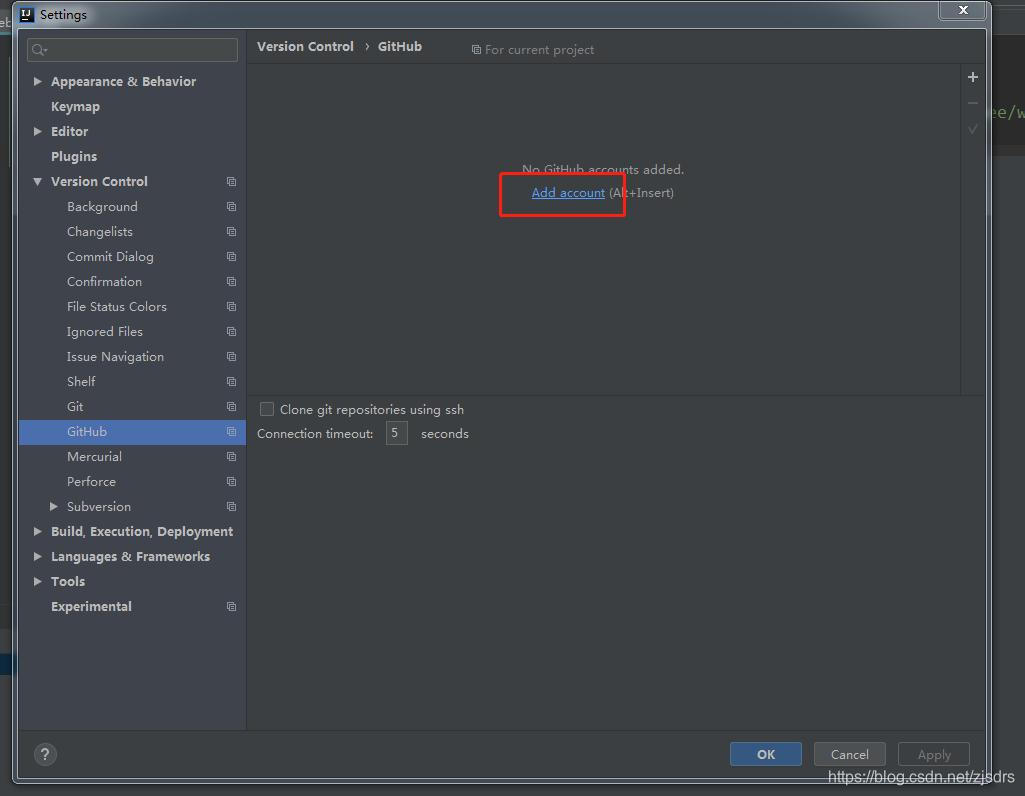Click the project icon beside Shelf
This screenshot has width=1025, height=796.
tap(231, 382)
